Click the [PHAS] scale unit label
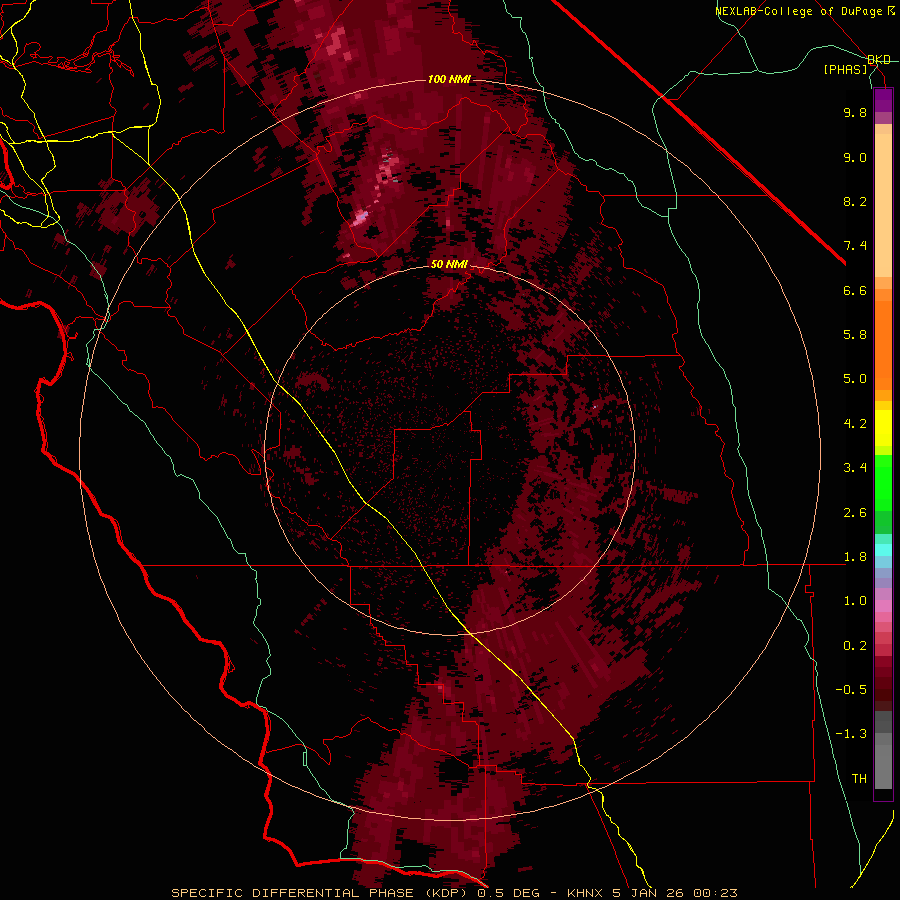The image size is (900, 900). pyautogui.click(x=846, y=69)
